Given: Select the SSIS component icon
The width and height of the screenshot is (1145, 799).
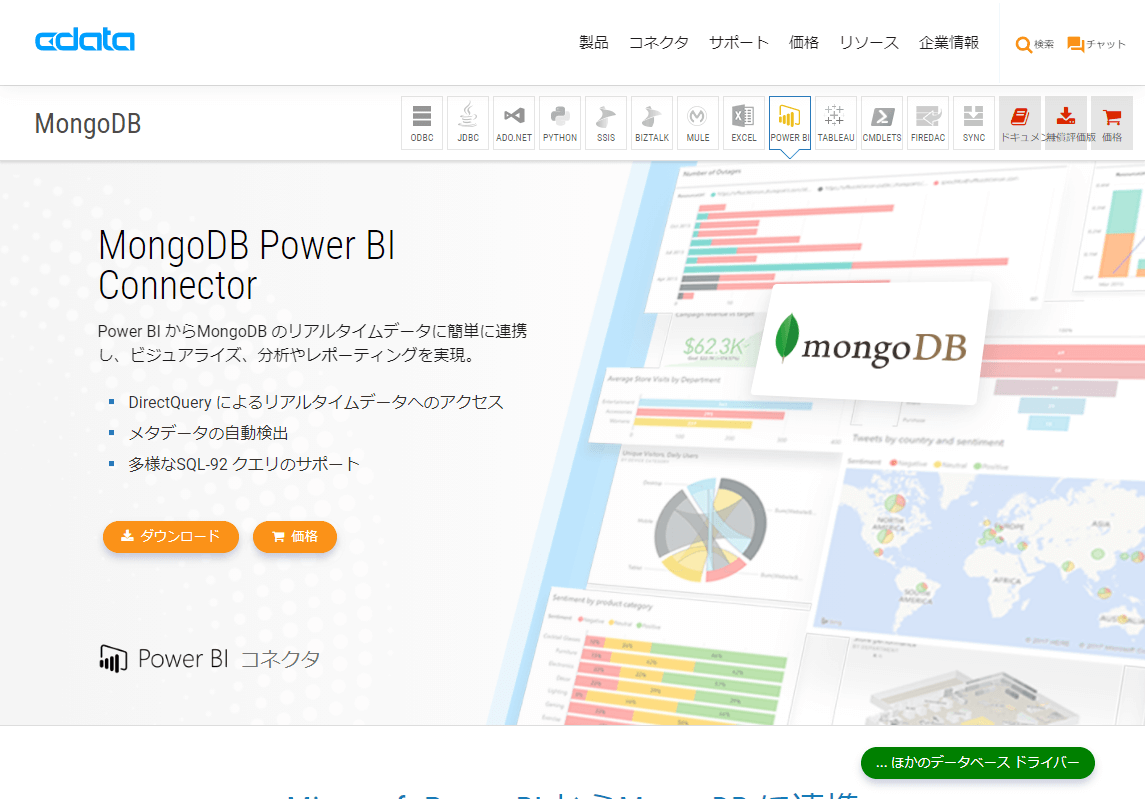Looking at the screenshot, I should [x=606, y=123].
